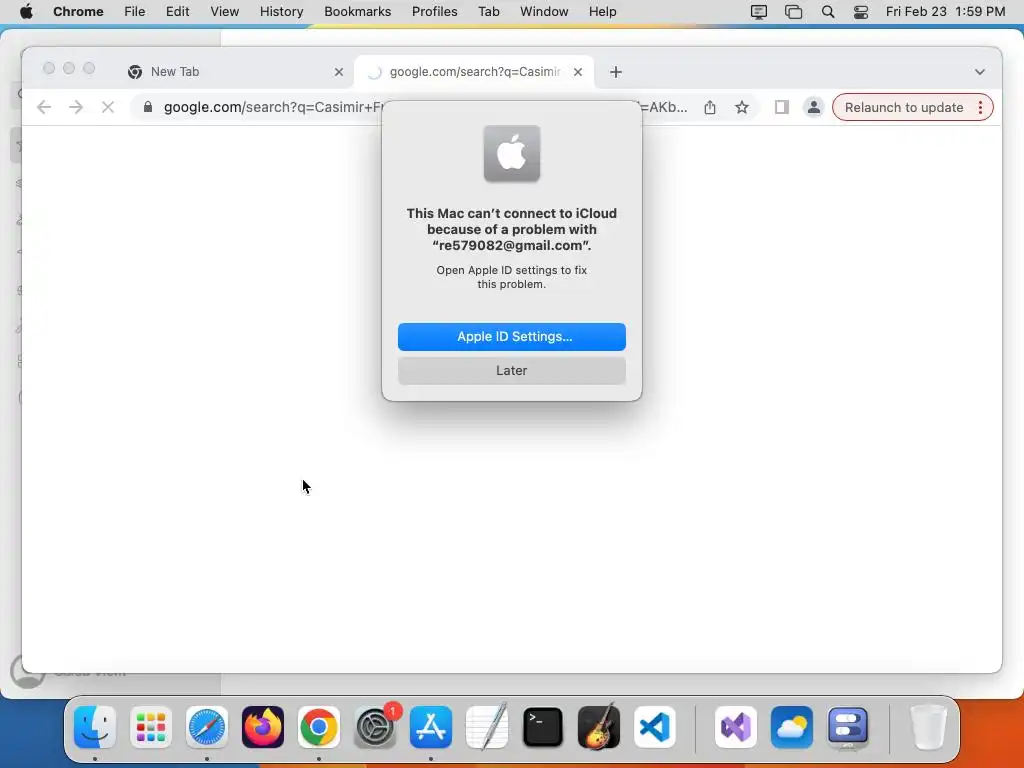Toggle Chrome's side panel icon
Viewport: 1024px width, 768px height.
pyautogui.click(x=781, y=107)
